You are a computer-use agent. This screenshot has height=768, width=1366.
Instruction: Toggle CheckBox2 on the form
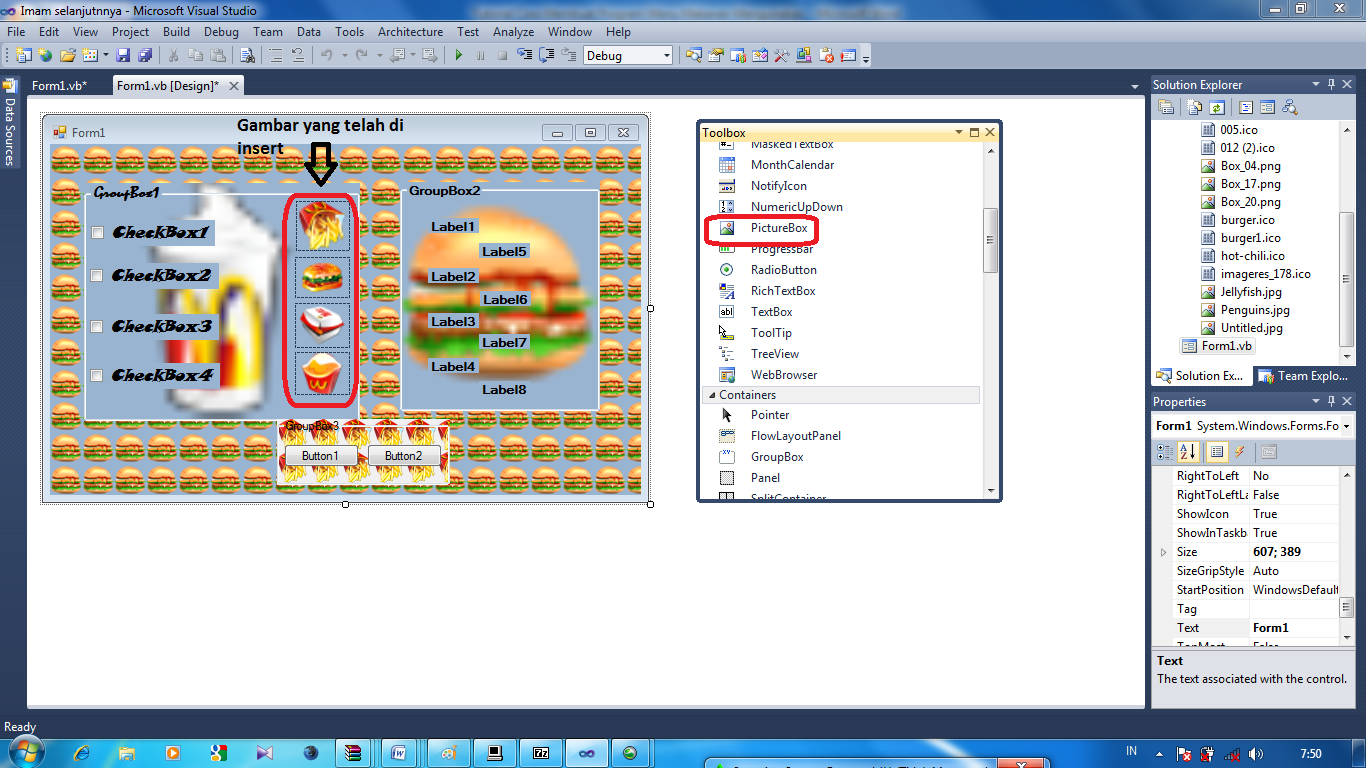pyautogui.click(x=98, y=276)
